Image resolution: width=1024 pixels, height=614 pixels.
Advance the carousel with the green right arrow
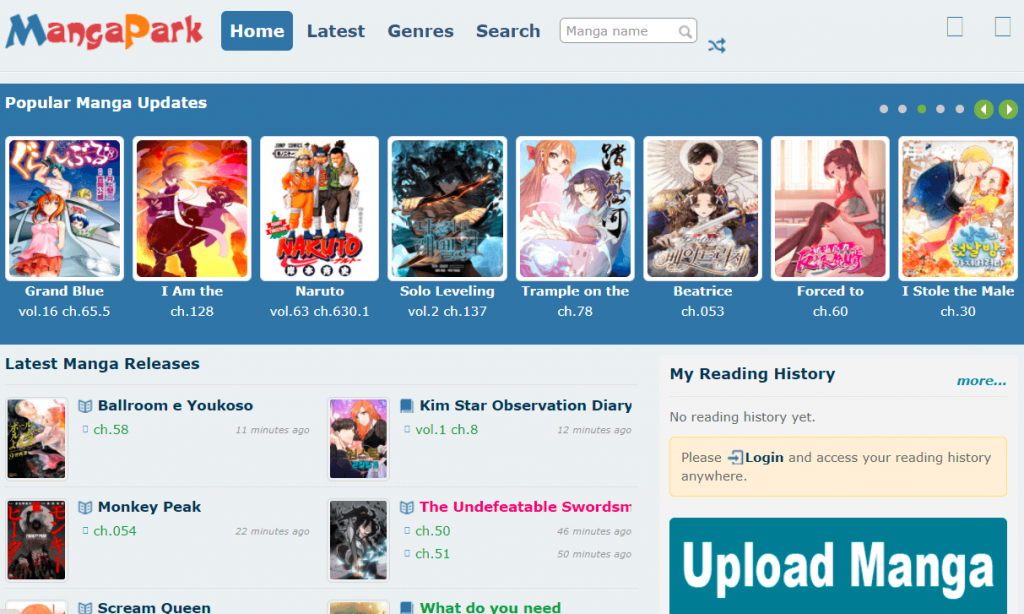1008,109
